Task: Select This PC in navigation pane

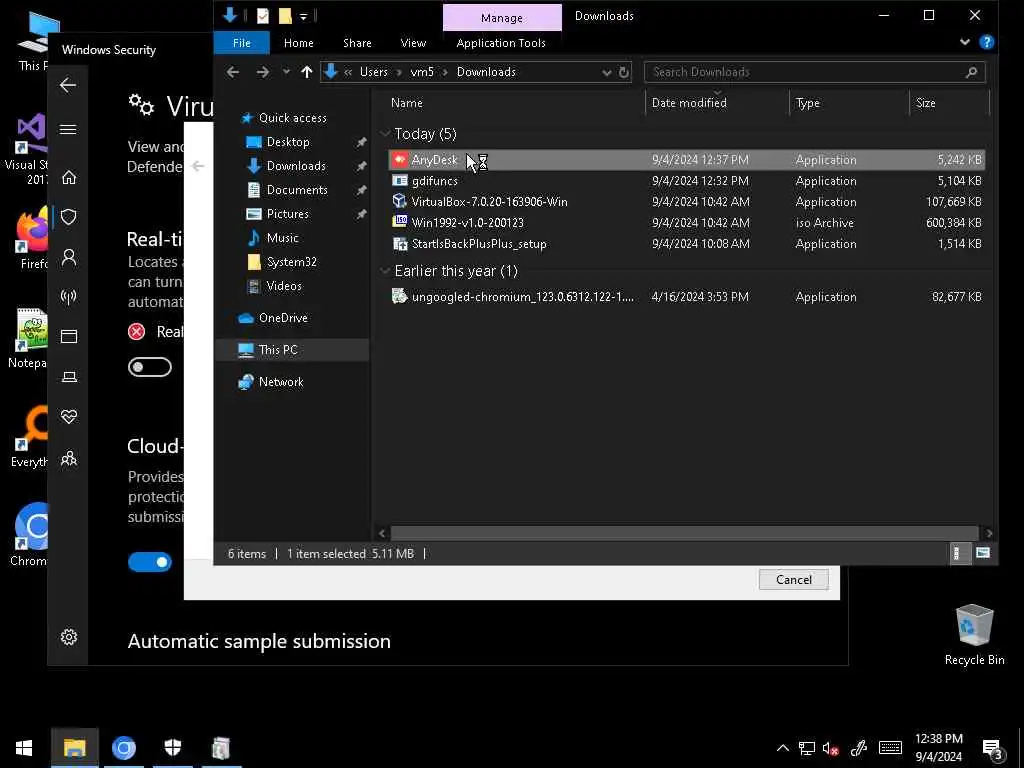Action: coord(278,349)
